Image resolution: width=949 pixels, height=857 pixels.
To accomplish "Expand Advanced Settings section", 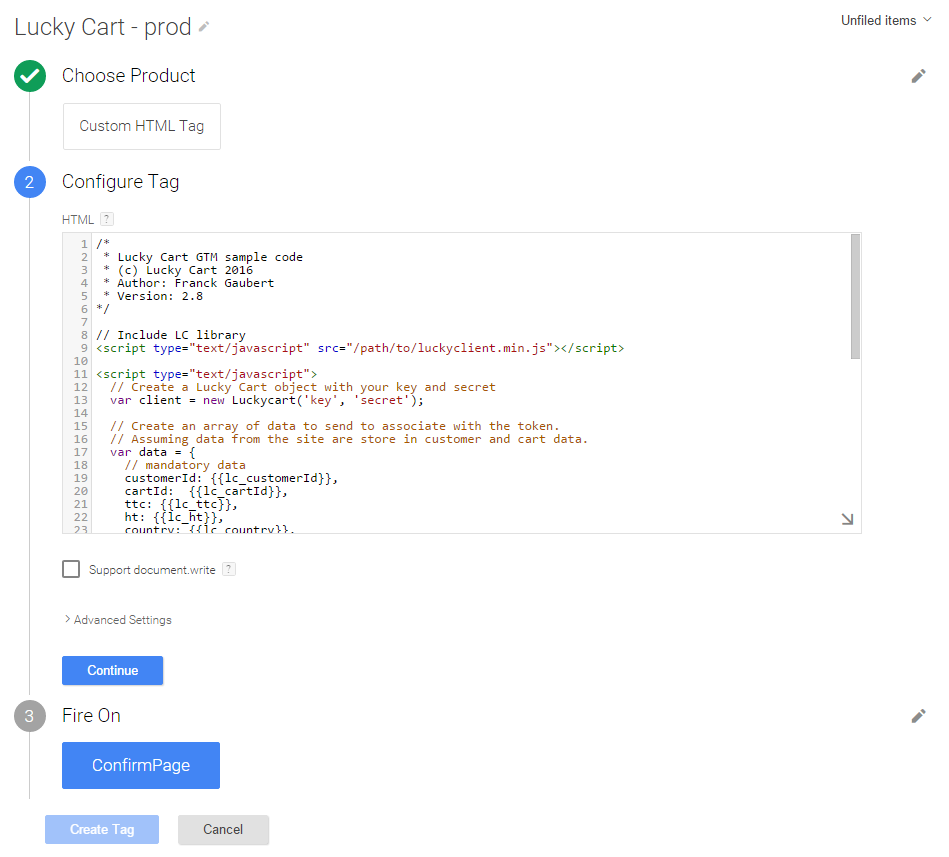I will [118, 620].
